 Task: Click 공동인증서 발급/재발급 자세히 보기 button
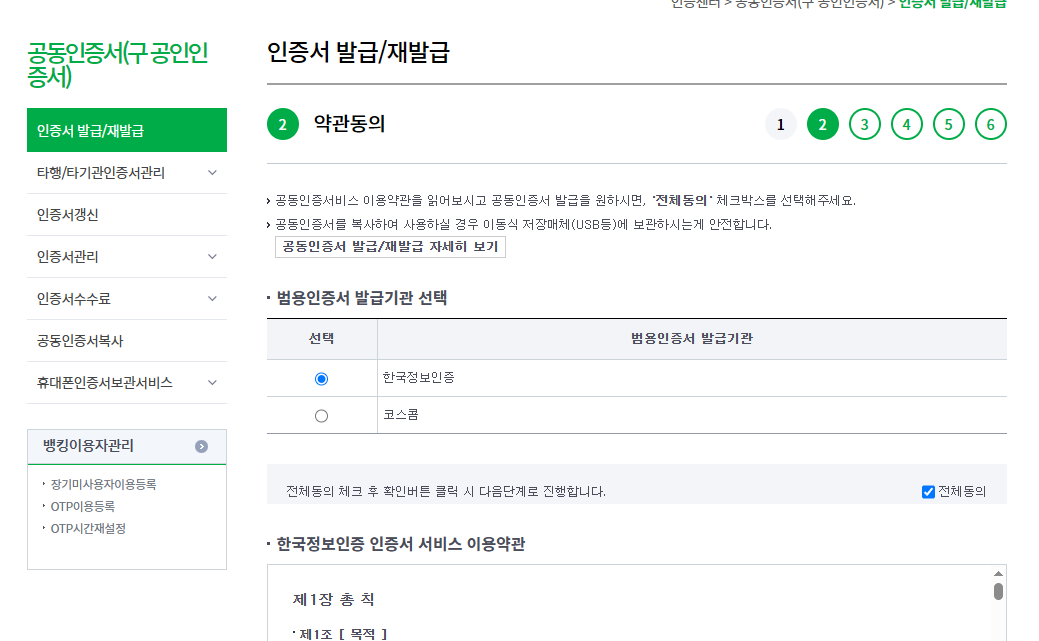(390, 247)
